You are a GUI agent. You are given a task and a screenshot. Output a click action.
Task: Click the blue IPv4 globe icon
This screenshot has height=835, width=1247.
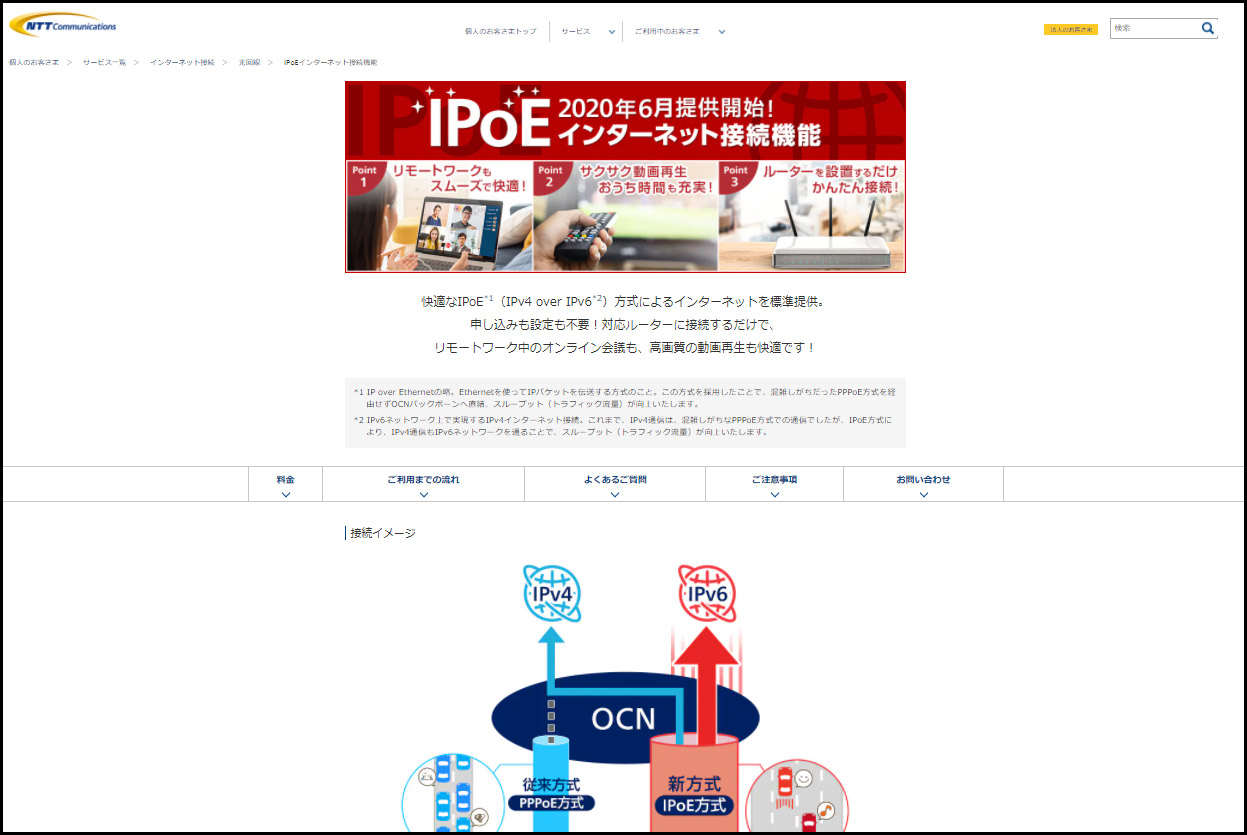(552, 594)
